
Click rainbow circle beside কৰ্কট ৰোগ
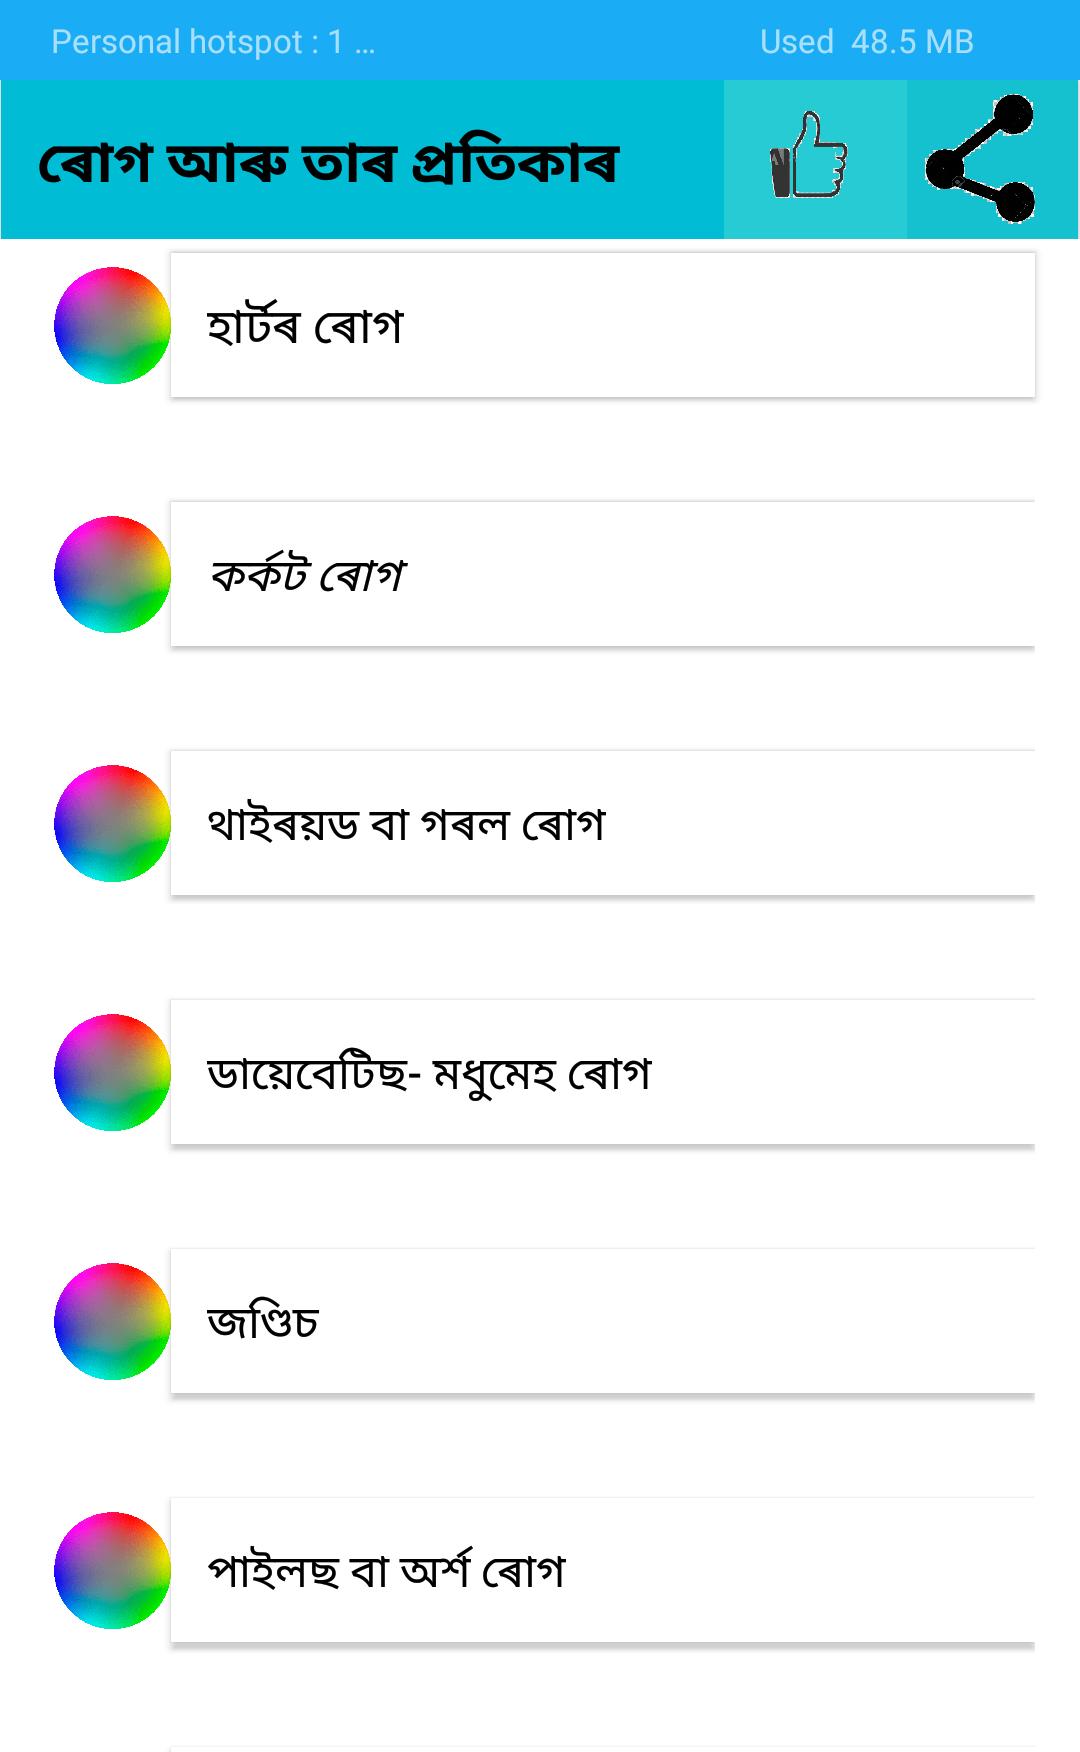coord(112,574)
